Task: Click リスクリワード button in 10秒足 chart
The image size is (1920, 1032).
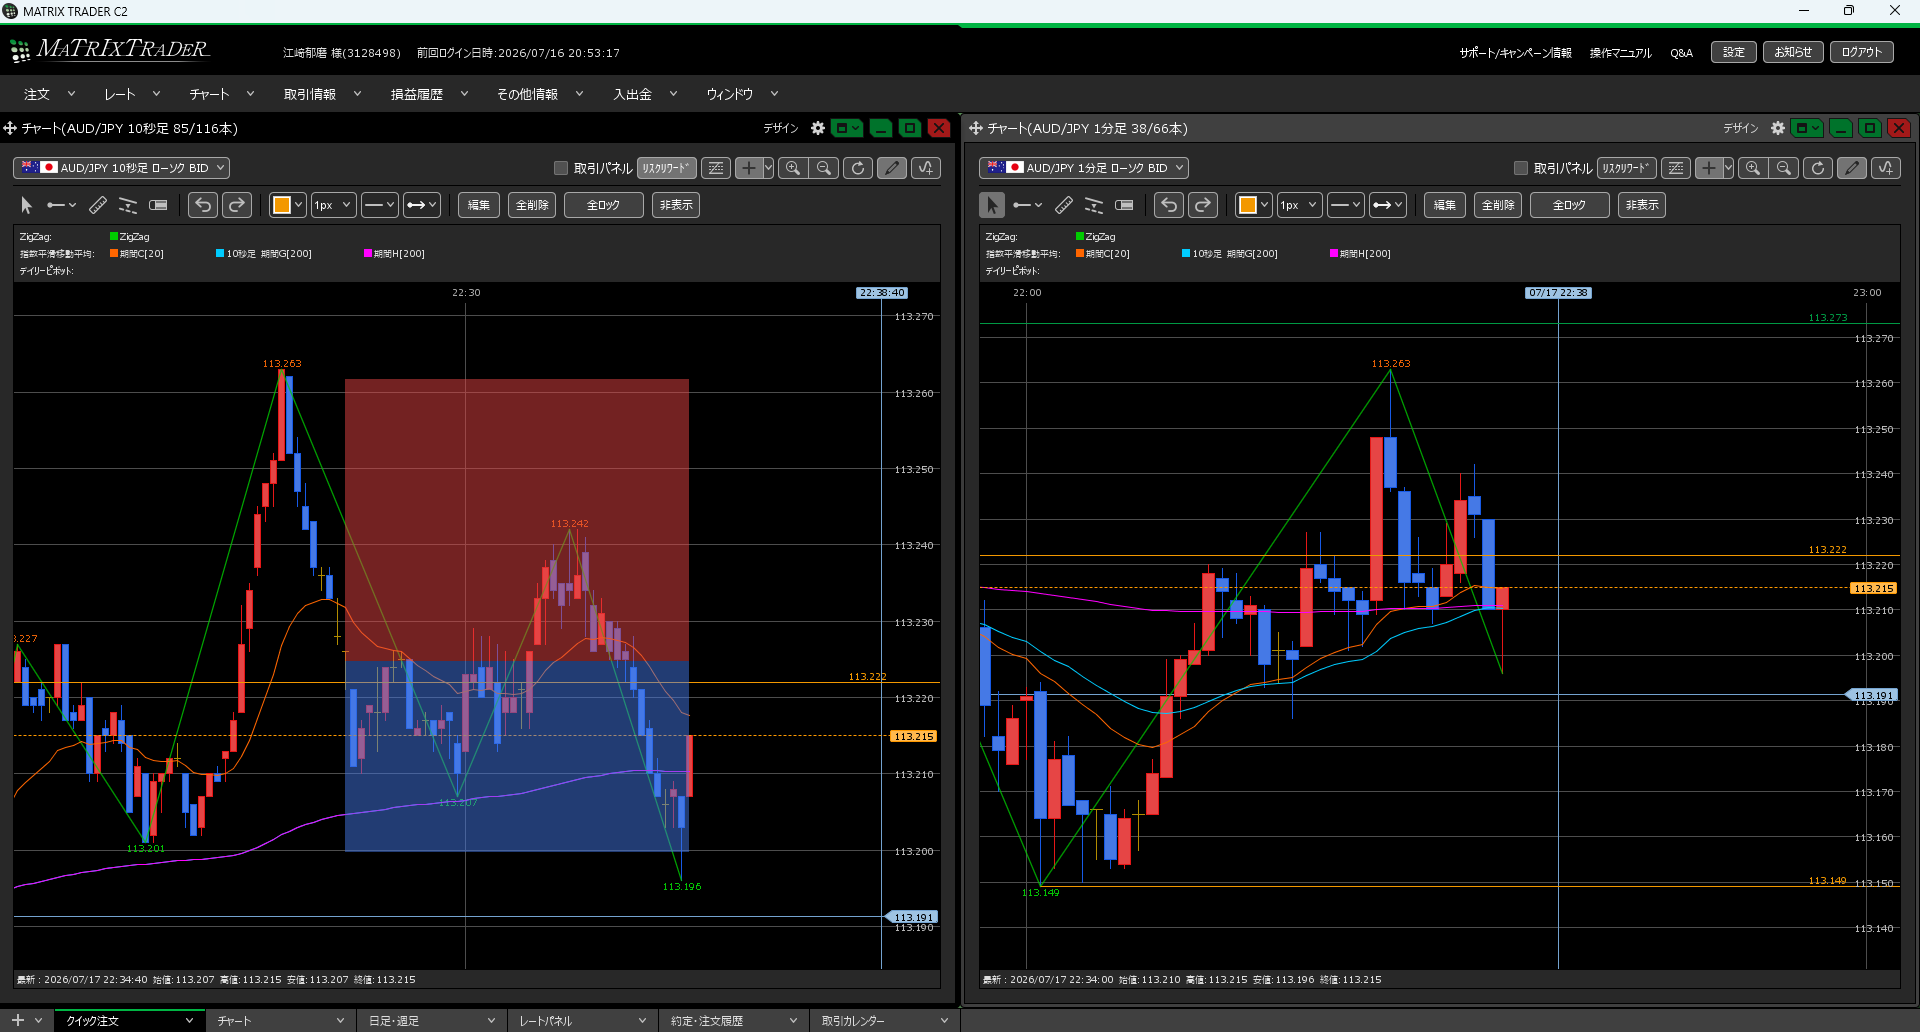Action: pyautogui.click(x=666, y=168)
